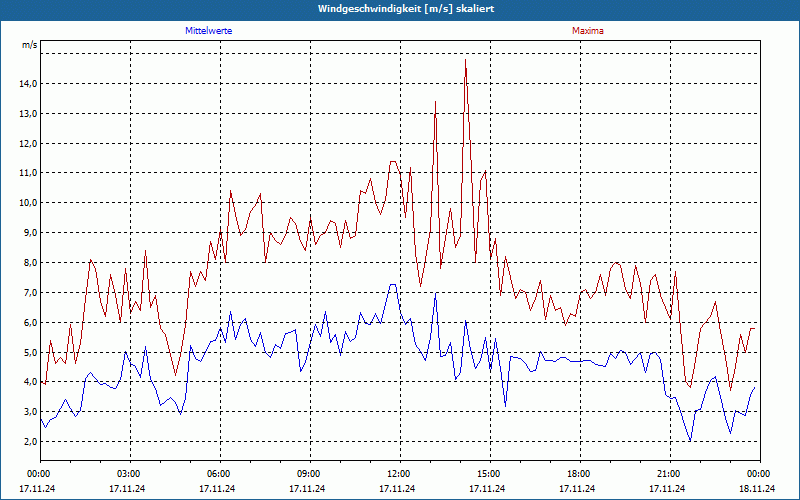Click the '13,0' y-axis value
800x500 pixels.
(28, 113)
